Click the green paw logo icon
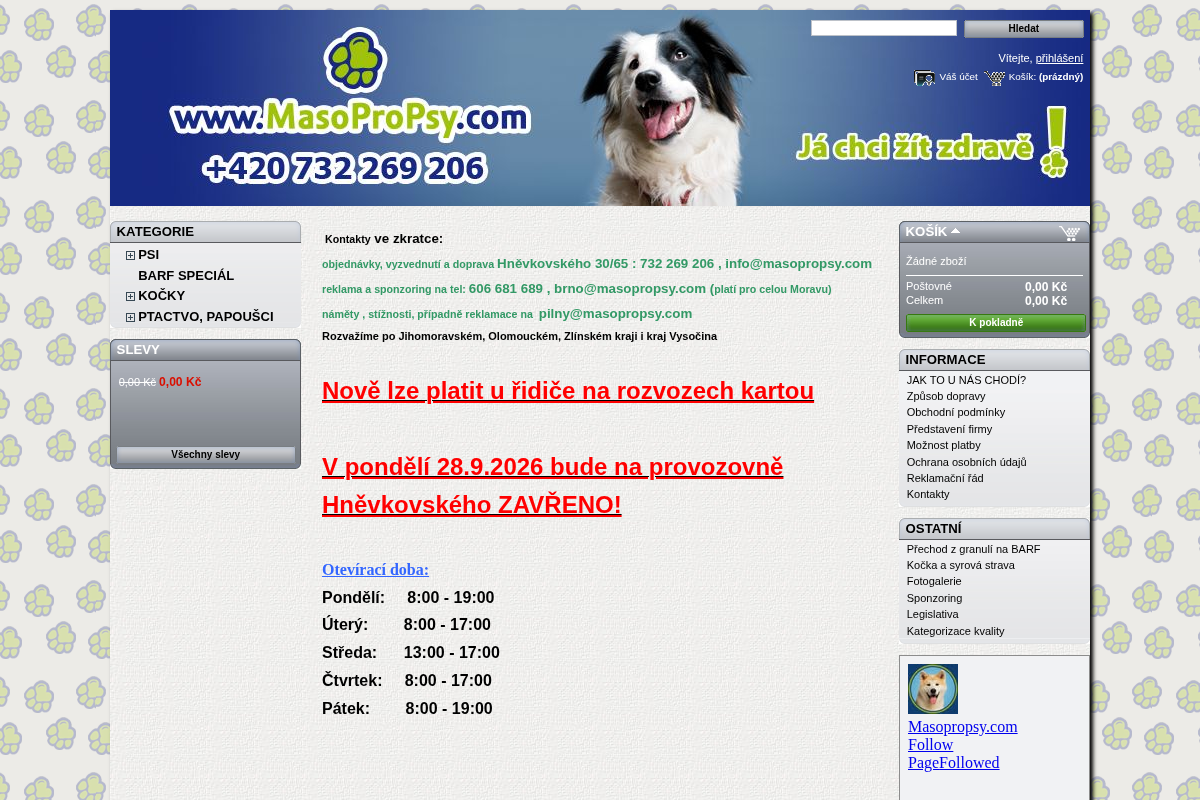The image size is (1200, 800). click(x=355, y=60)
